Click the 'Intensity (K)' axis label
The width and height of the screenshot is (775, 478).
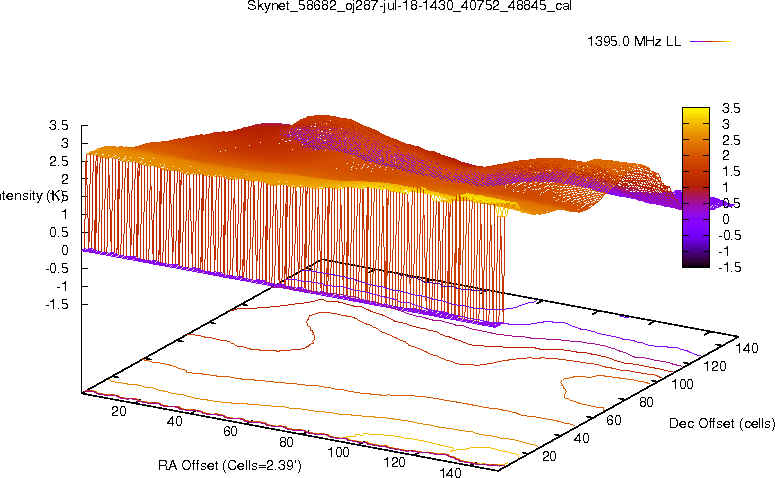pyautogui.click(x=32, y=196)
